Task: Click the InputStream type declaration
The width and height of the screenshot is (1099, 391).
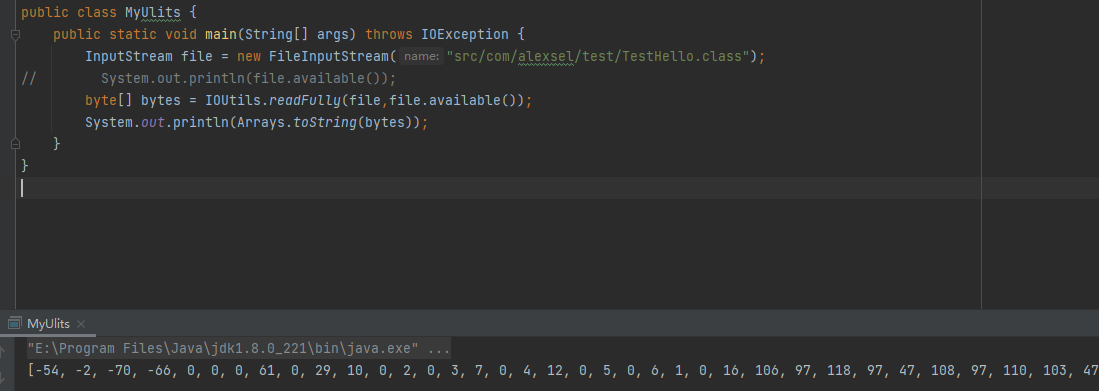Action: point(129,57)
